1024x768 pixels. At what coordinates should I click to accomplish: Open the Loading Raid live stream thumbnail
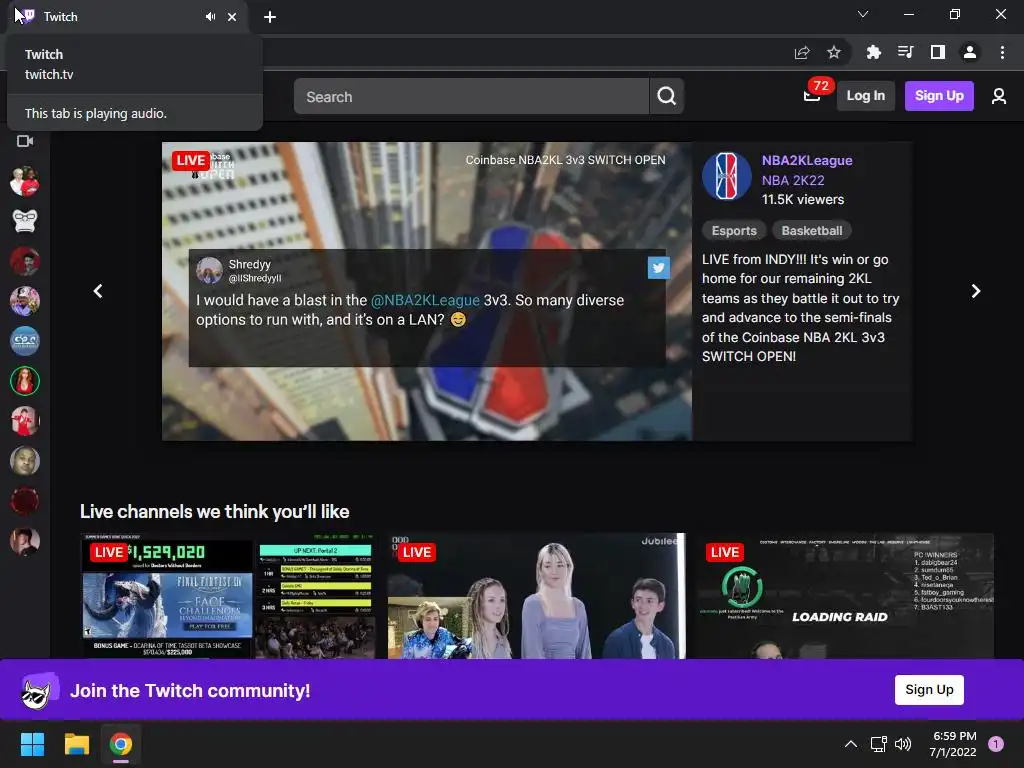click(845, 596)
